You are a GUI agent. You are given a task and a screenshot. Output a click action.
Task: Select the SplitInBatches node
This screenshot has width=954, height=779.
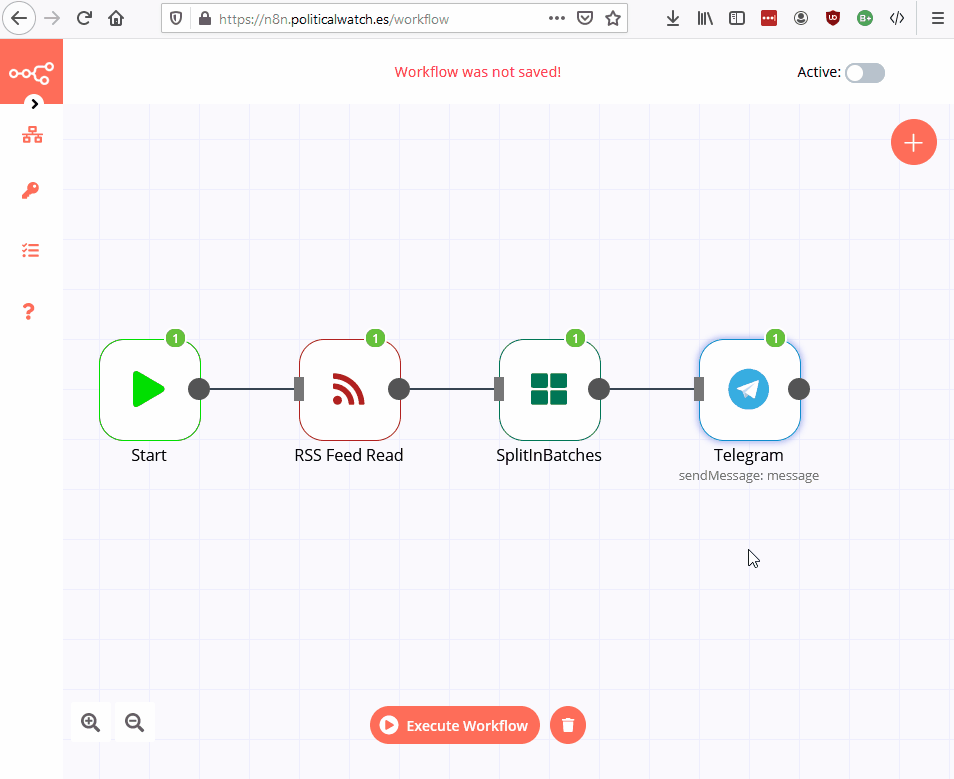click(x=549, y=390)
